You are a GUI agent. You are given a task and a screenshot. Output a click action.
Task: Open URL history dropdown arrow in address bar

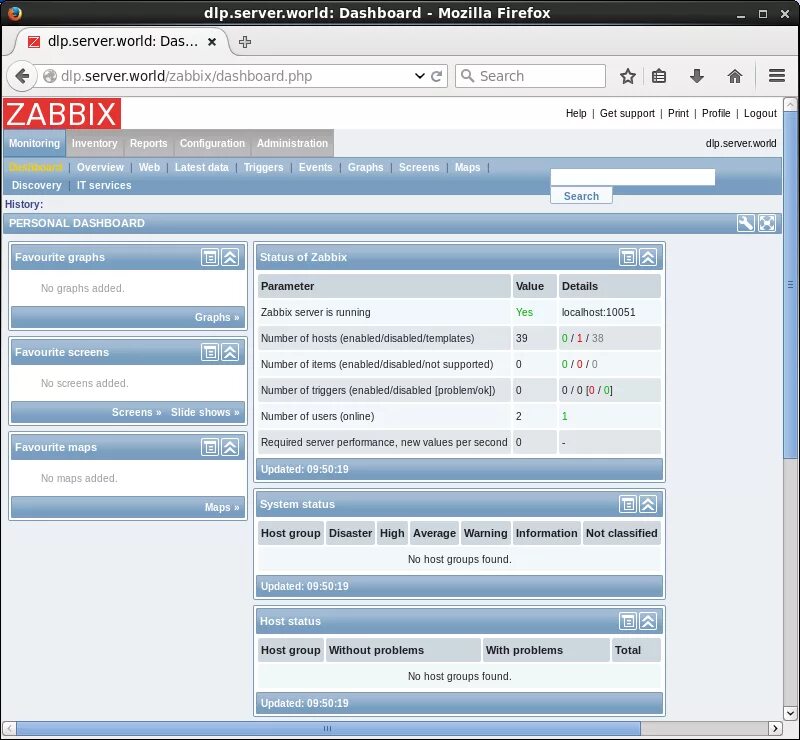(419, 76)
